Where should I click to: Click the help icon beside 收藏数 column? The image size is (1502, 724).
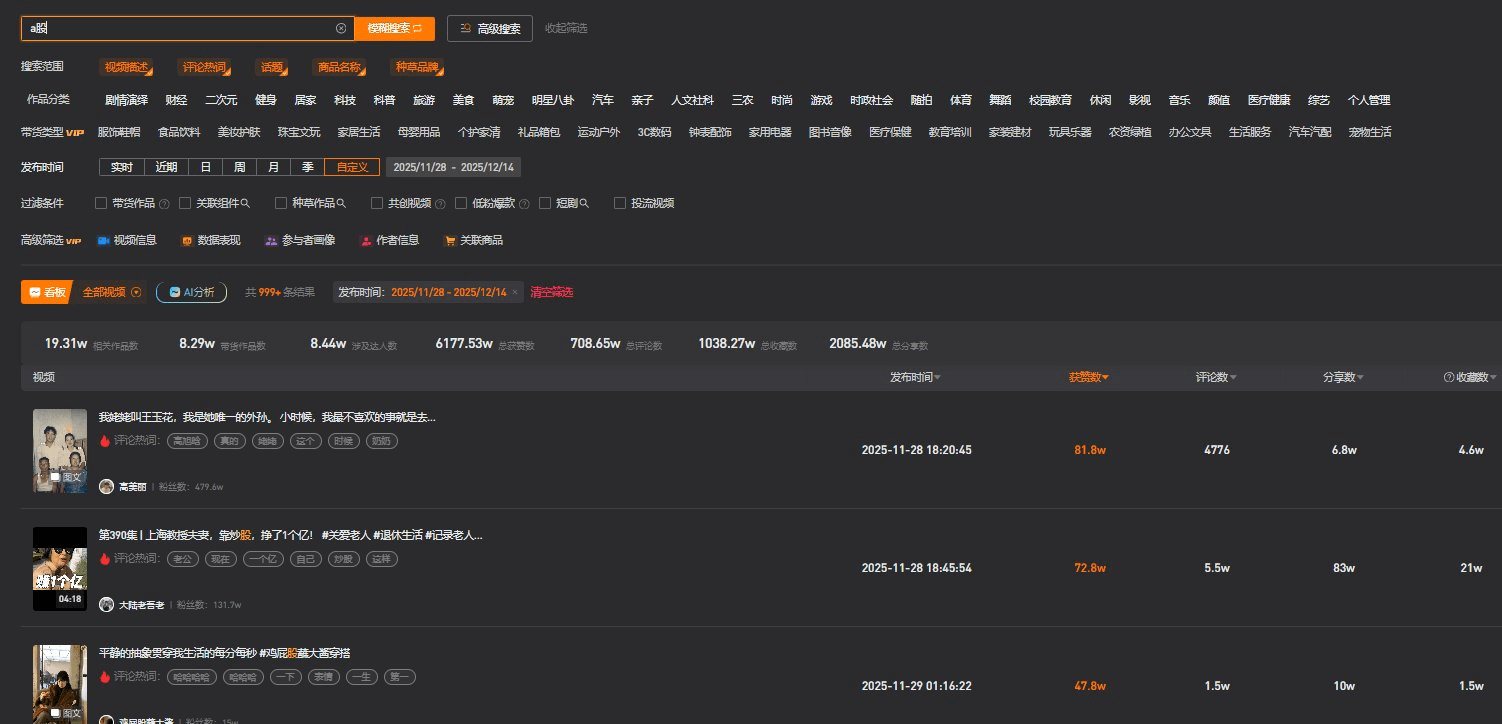coord(1448,377)
